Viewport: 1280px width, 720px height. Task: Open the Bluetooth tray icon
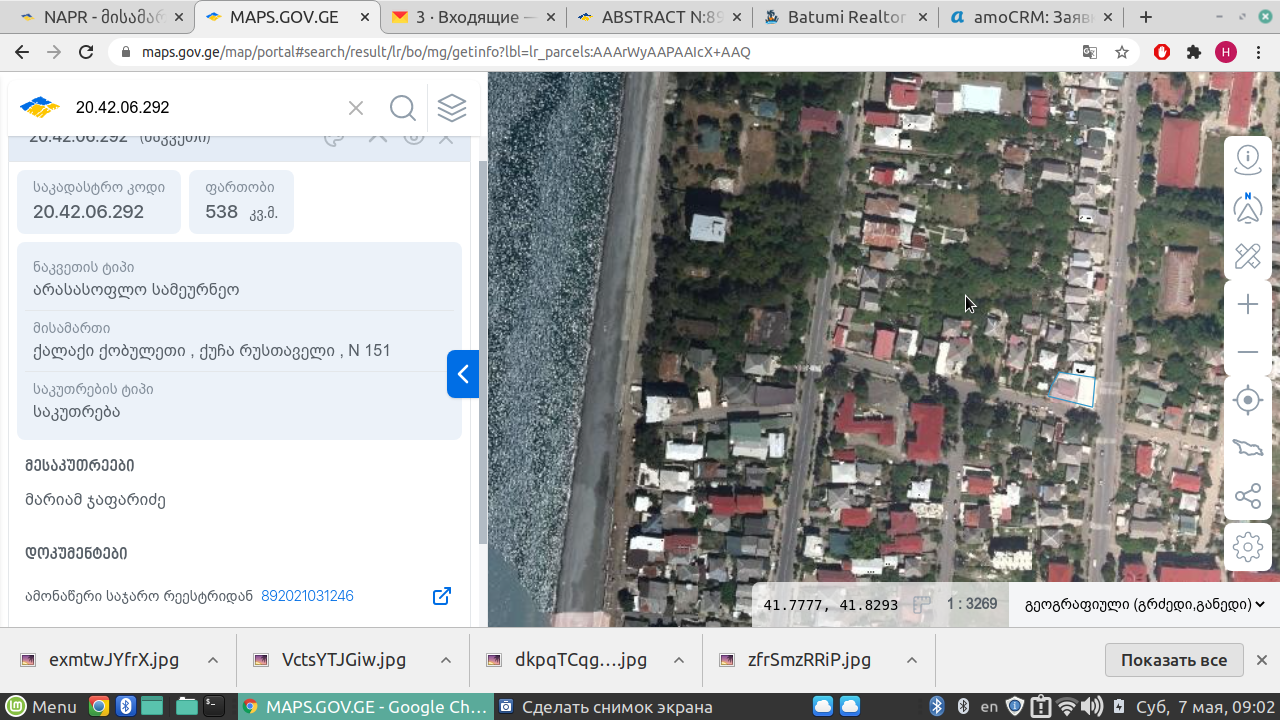tap(937, 706)
